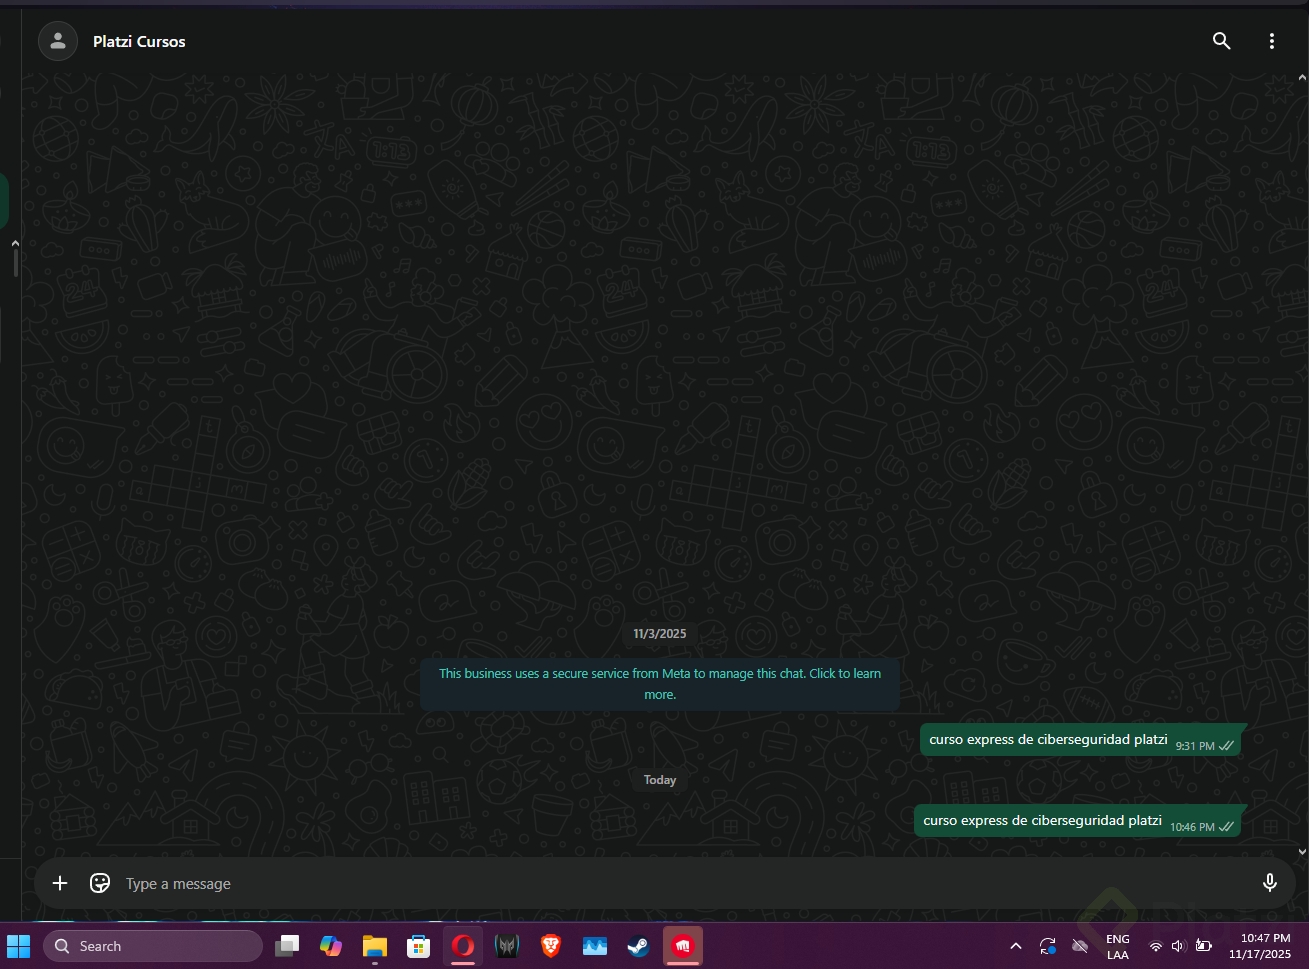This screenshot has height=969, width=1309.
Task: Launch Brave browser from the taskbar
Action: 551,946
